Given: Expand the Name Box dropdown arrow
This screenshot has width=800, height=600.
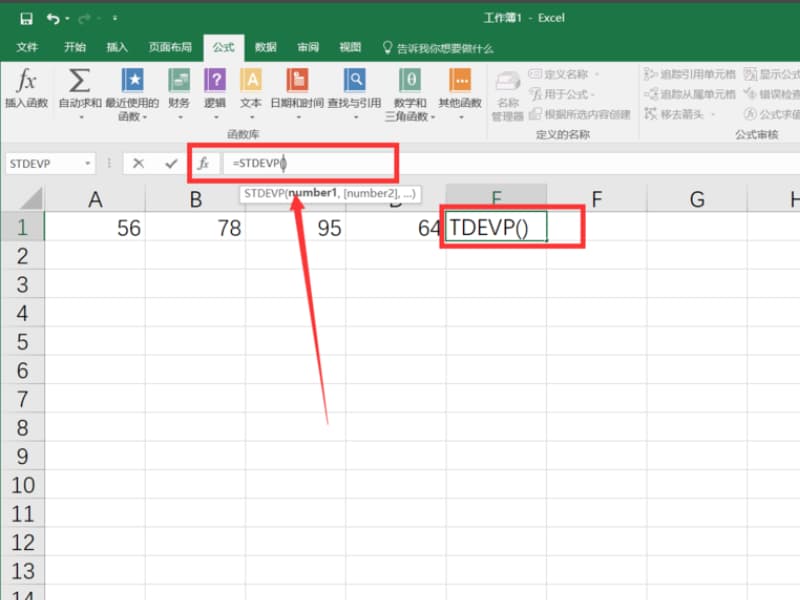Looking at the screenshot, I should point(88,163).
